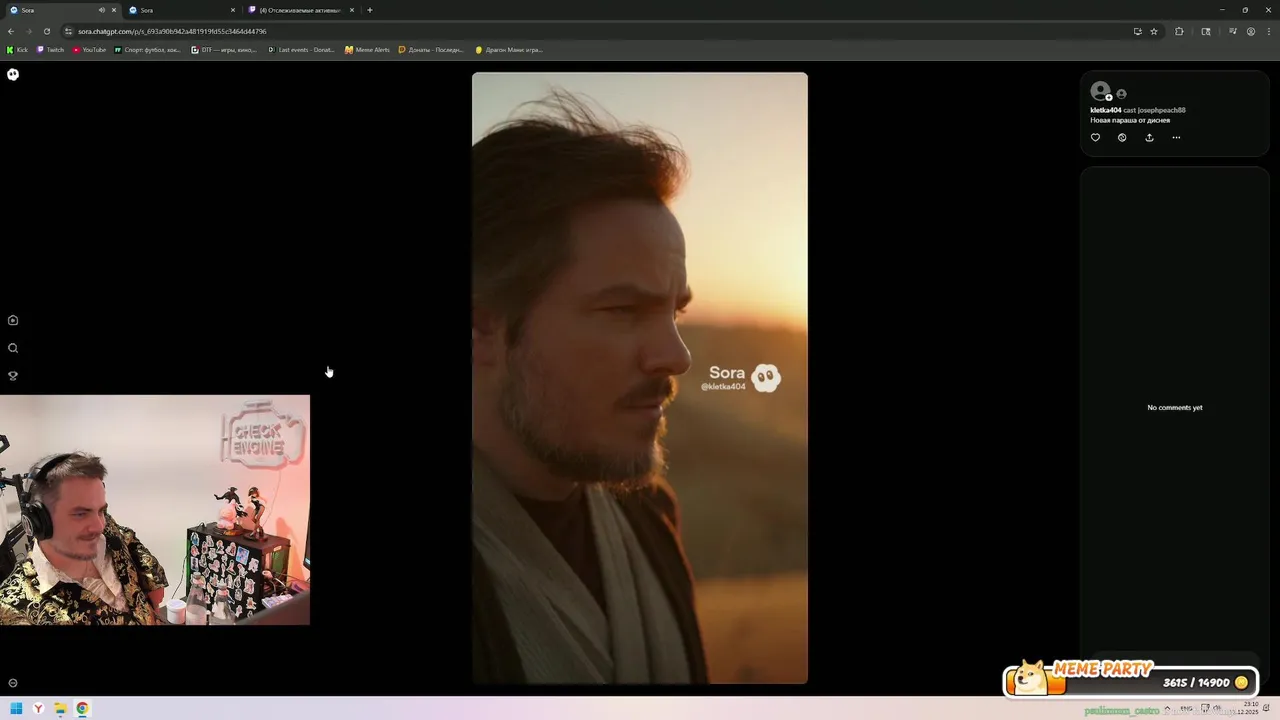1280x720 pixels.
Task: Open the Last events - Donat bookmark
Action: click(301, 49)
